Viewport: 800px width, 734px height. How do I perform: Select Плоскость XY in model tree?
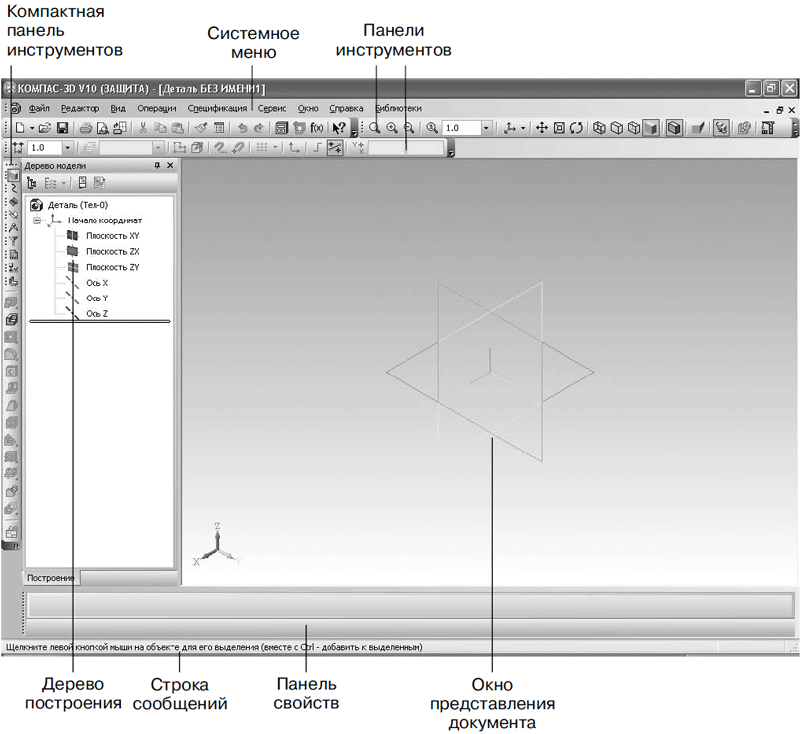pyautogui.click(x=112, y=236)
